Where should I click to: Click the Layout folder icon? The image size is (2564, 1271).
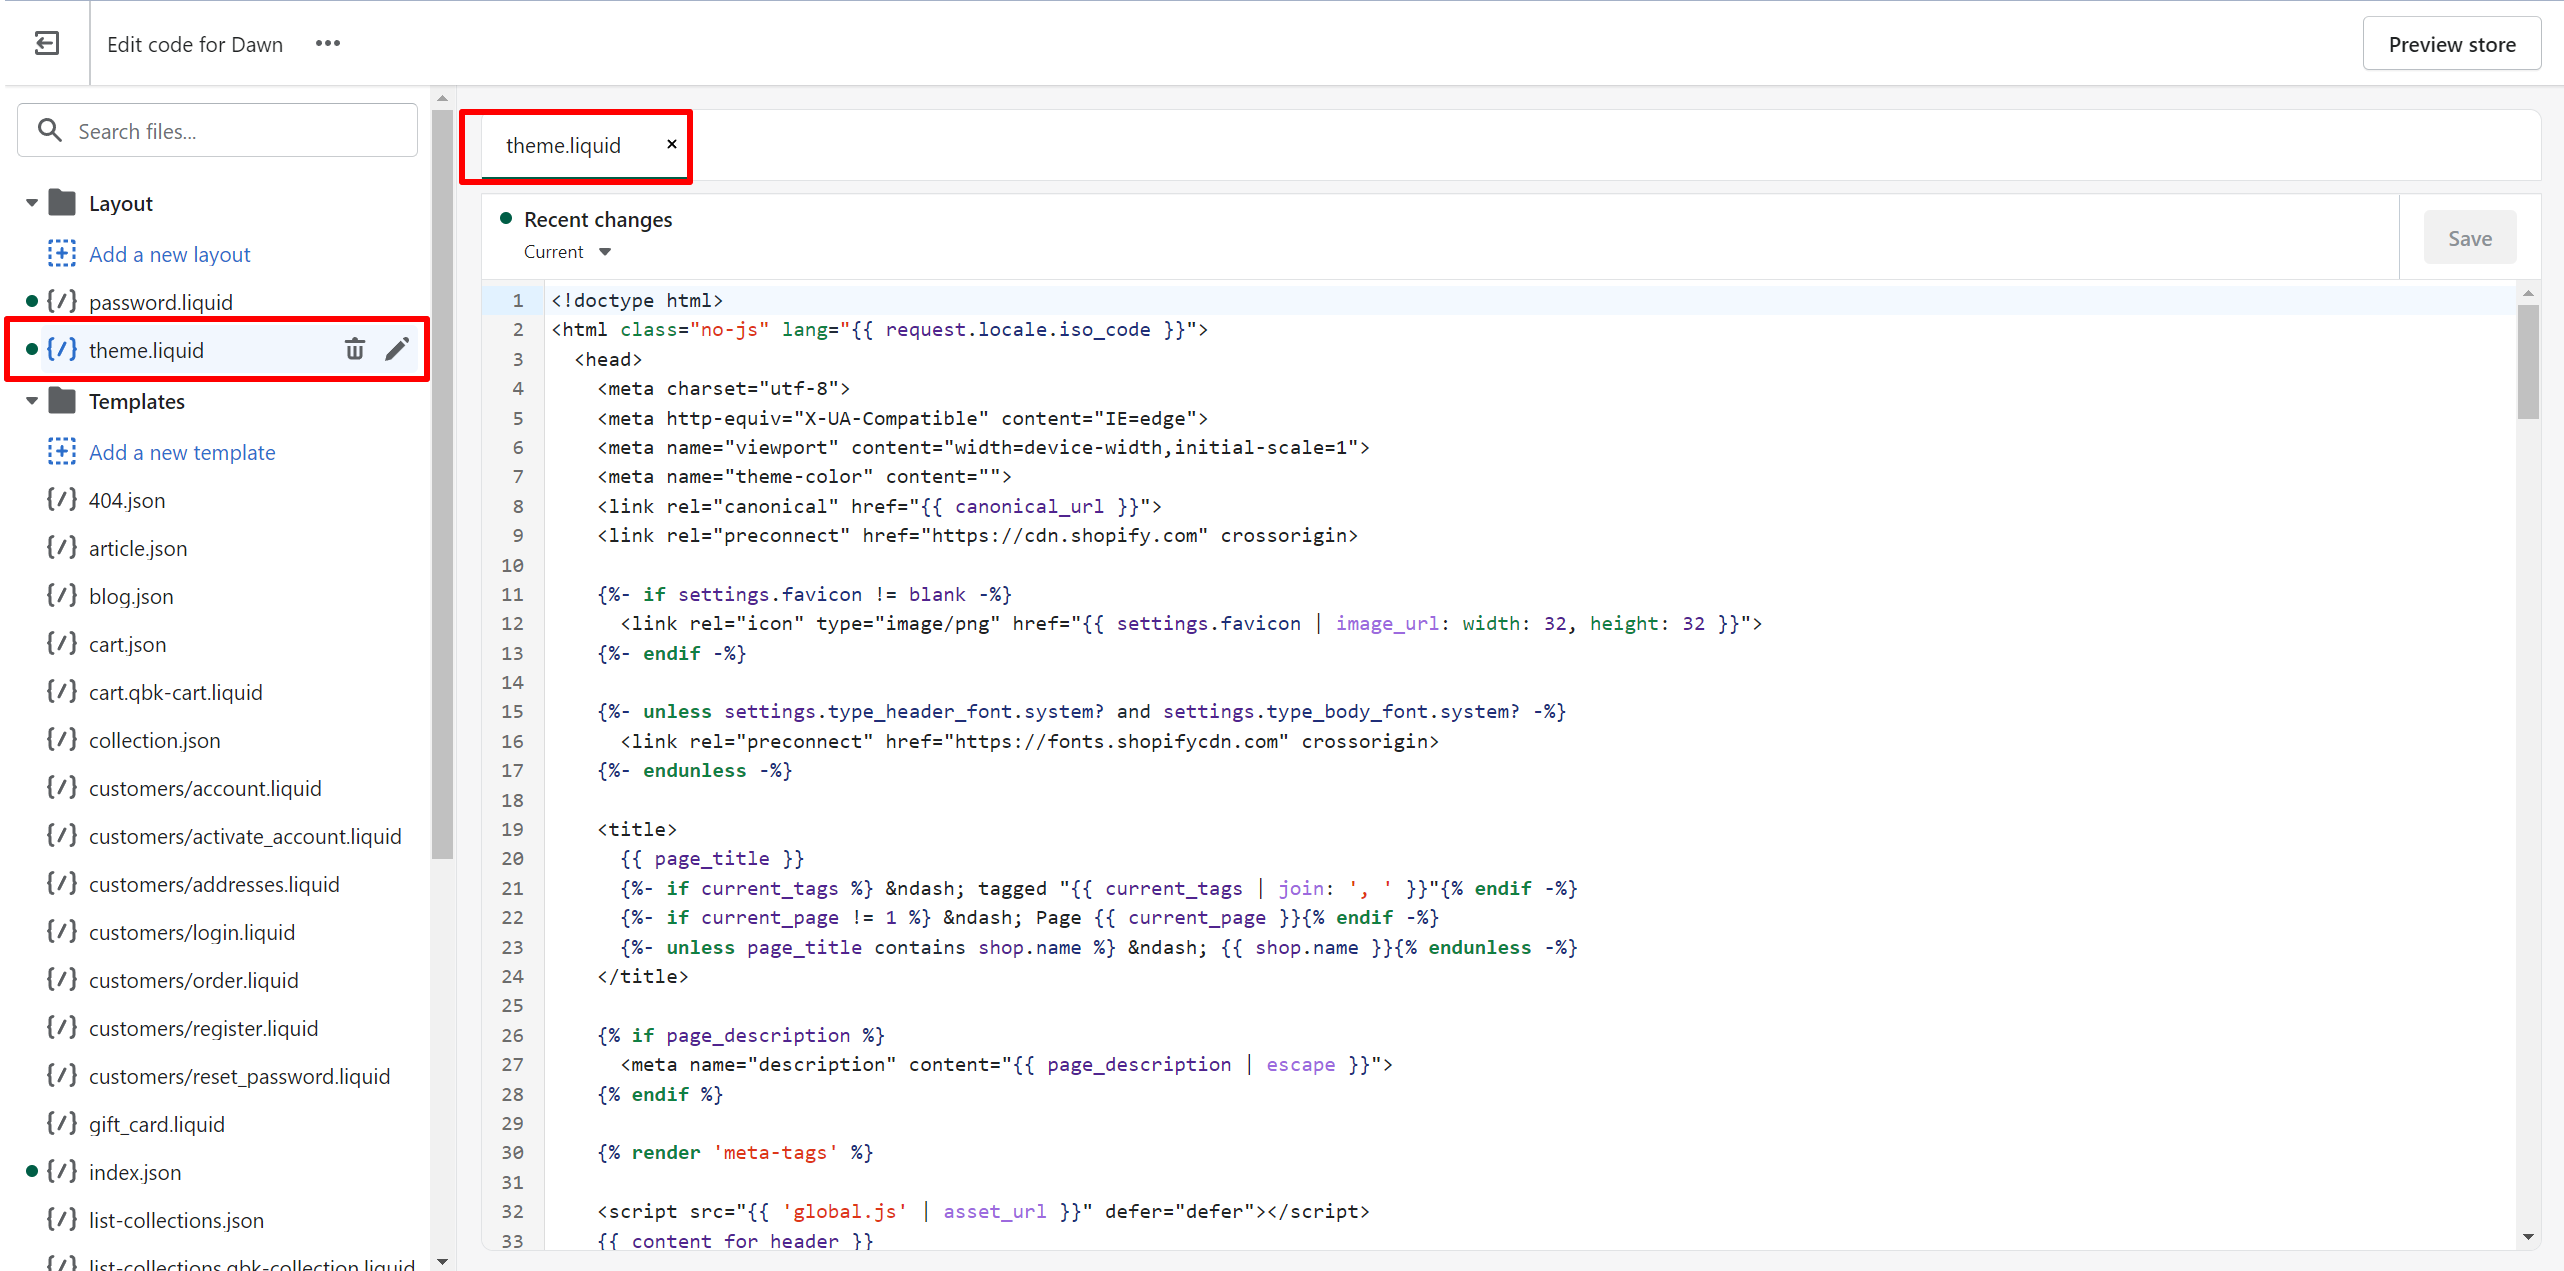tap(62, 203)
